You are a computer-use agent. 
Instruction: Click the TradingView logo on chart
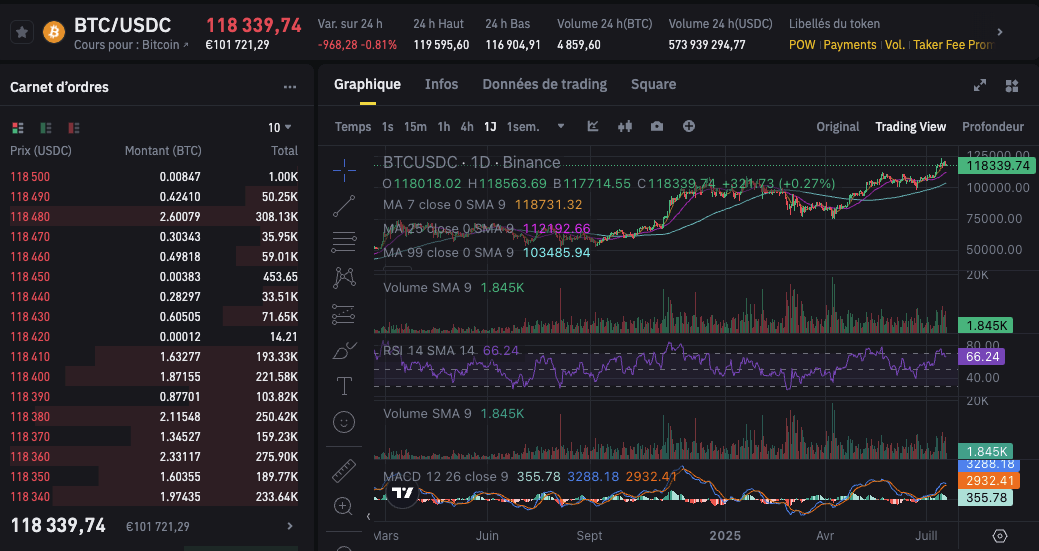coord(402,493)
